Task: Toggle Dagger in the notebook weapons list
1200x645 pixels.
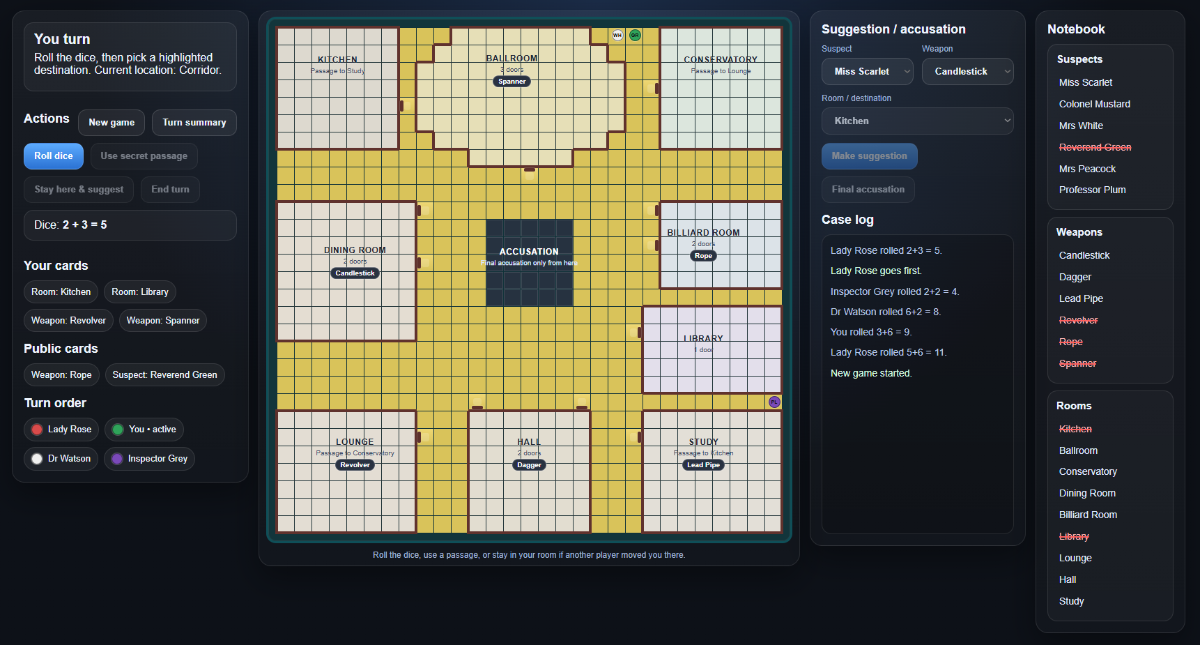Action: tap(1075, 277)
